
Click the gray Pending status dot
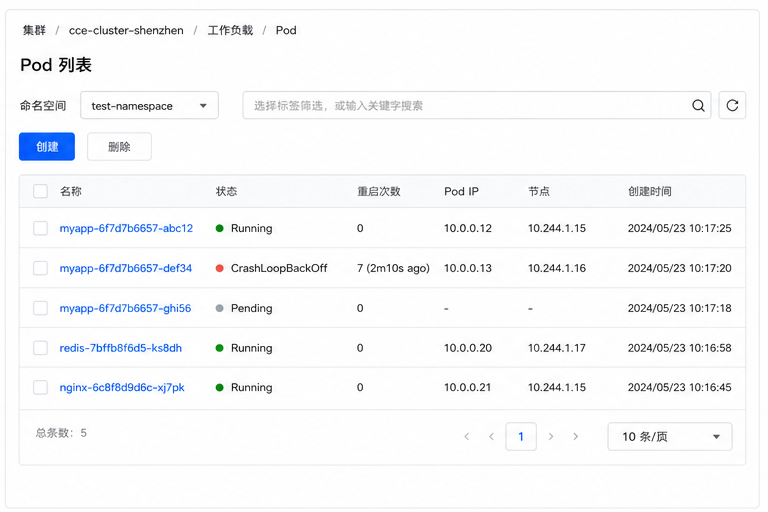pos(219,308)
